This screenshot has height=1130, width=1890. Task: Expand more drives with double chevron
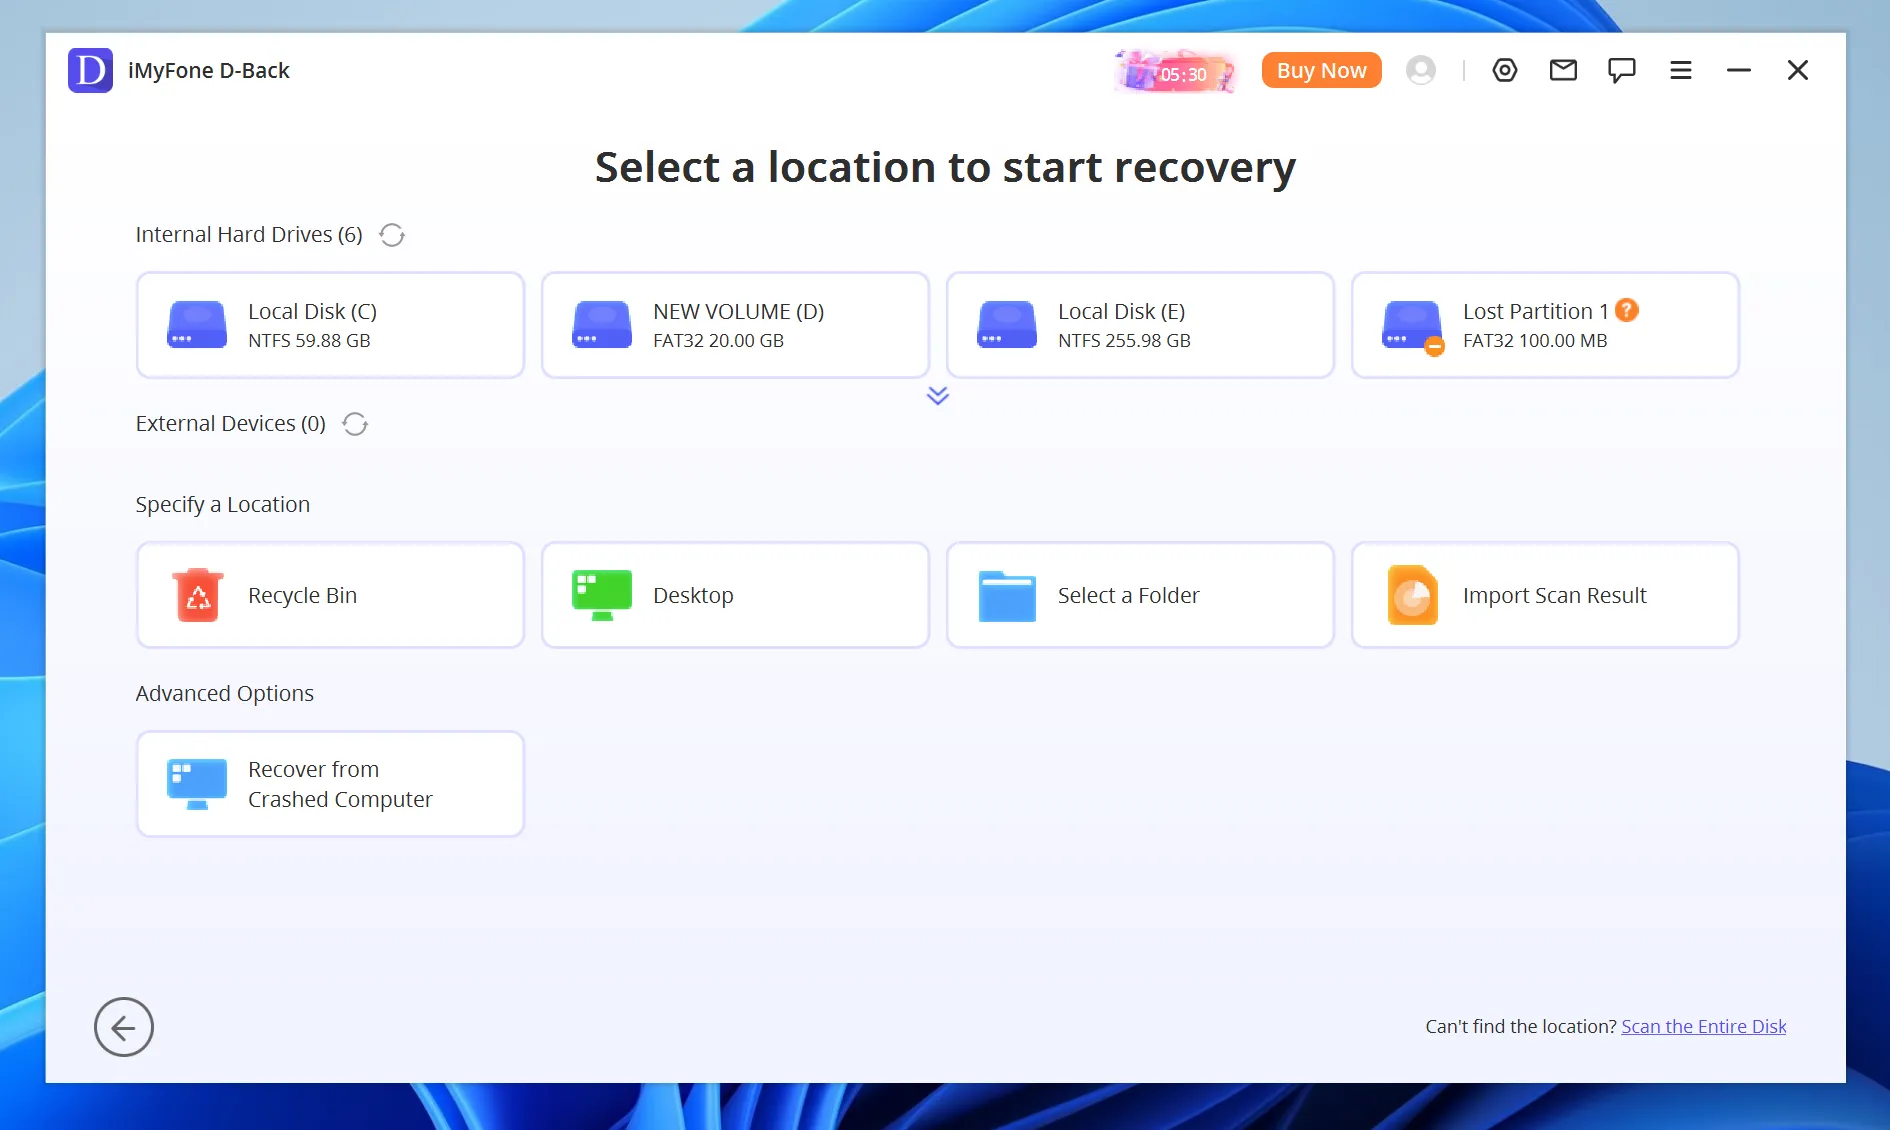[937, 396]
